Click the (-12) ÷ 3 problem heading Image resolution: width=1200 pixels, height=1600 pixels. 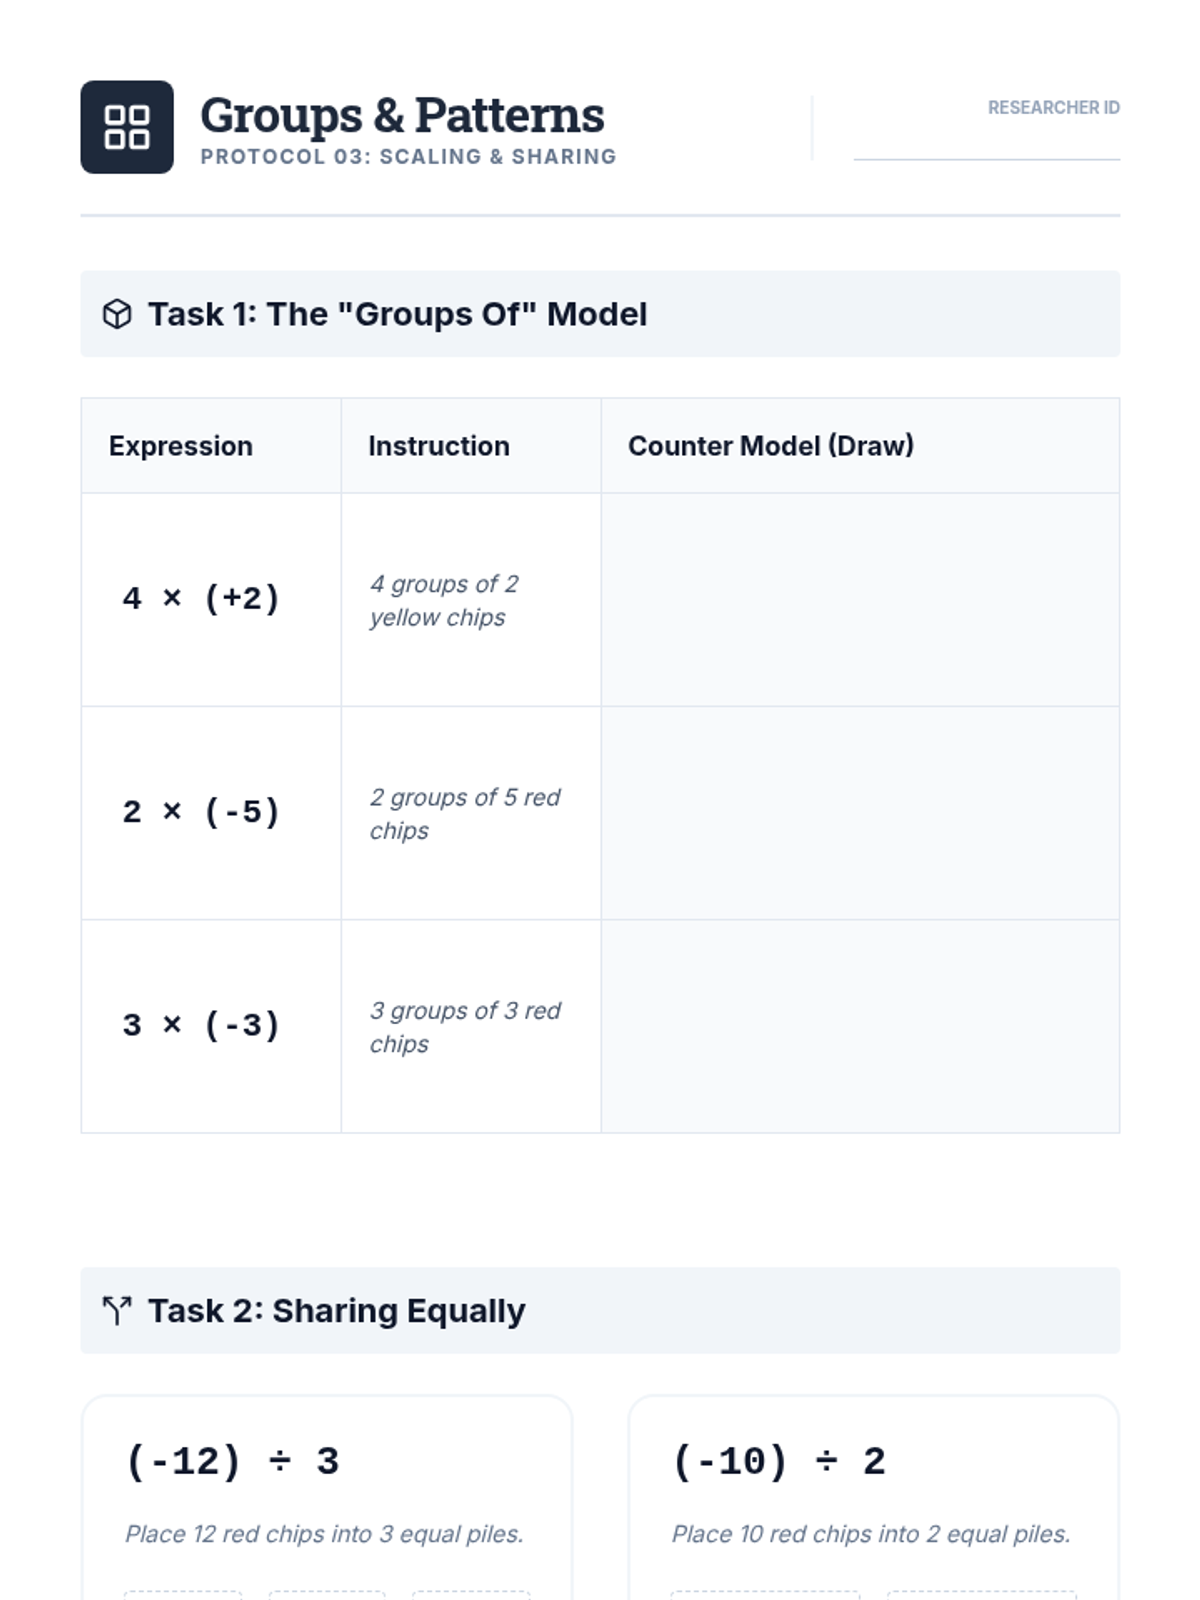[232, 1462]
